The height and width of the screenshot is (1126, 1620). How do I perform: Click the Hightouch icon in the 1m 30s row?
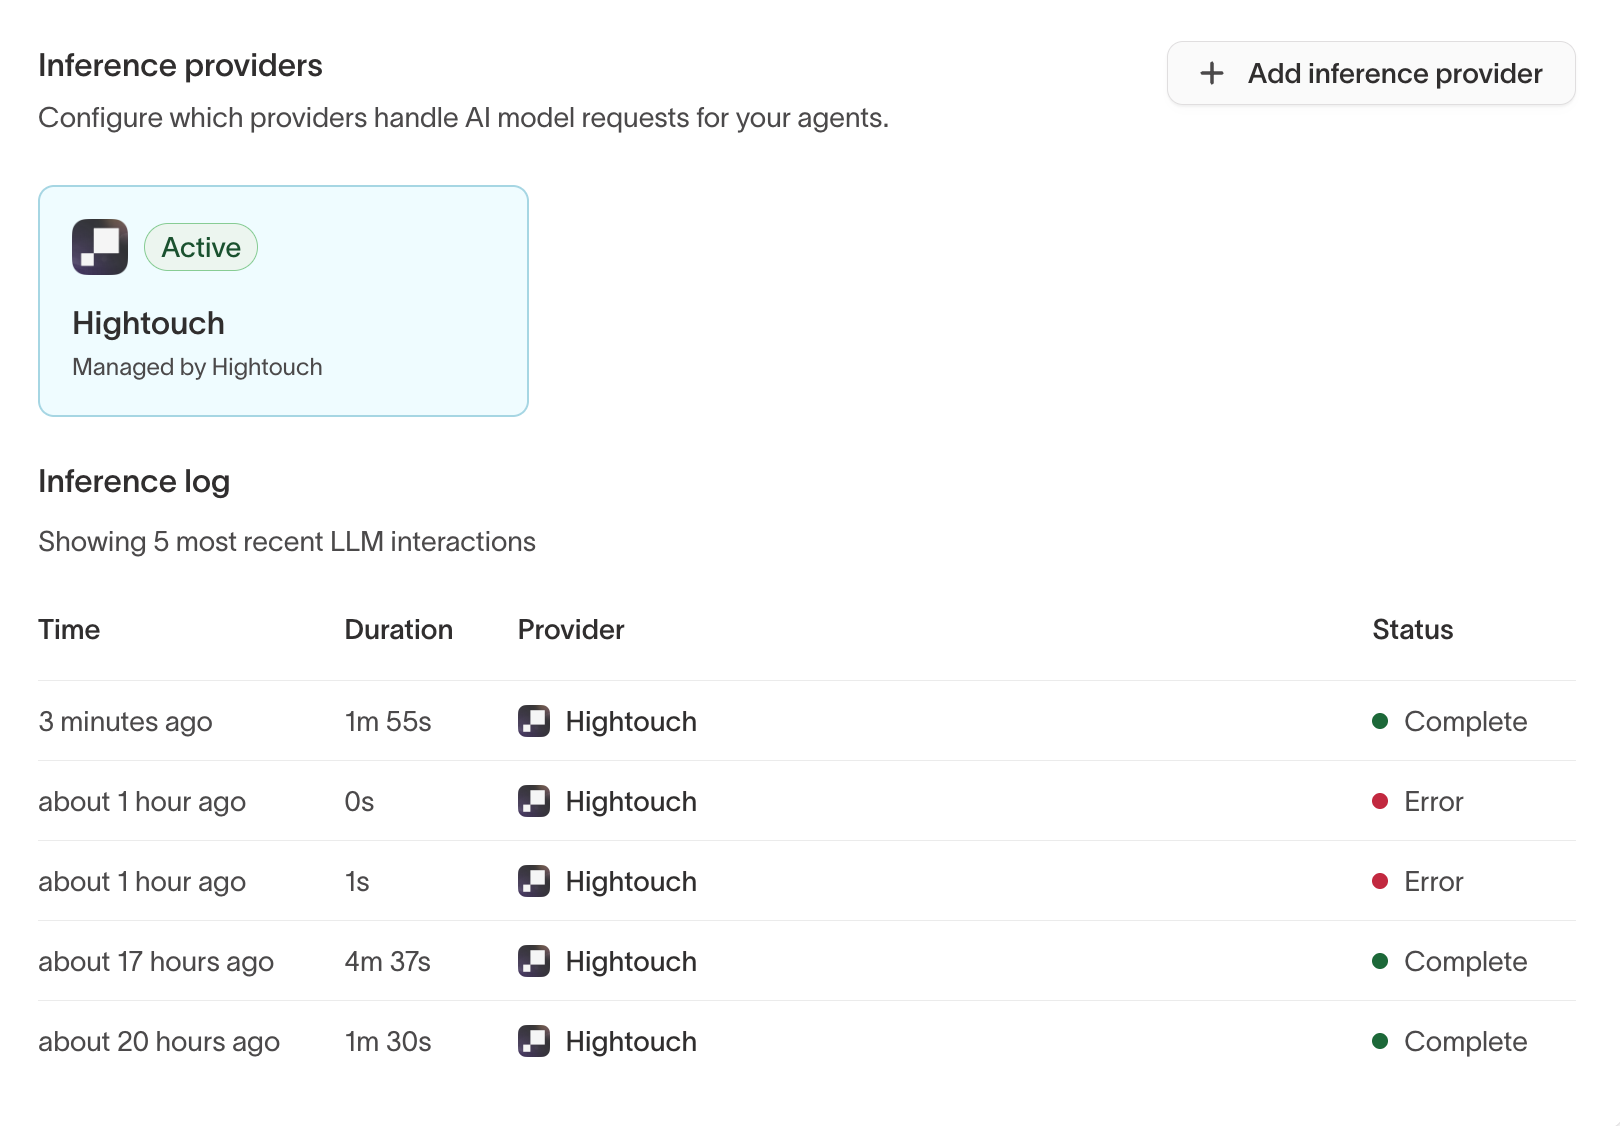(534, 1041)
